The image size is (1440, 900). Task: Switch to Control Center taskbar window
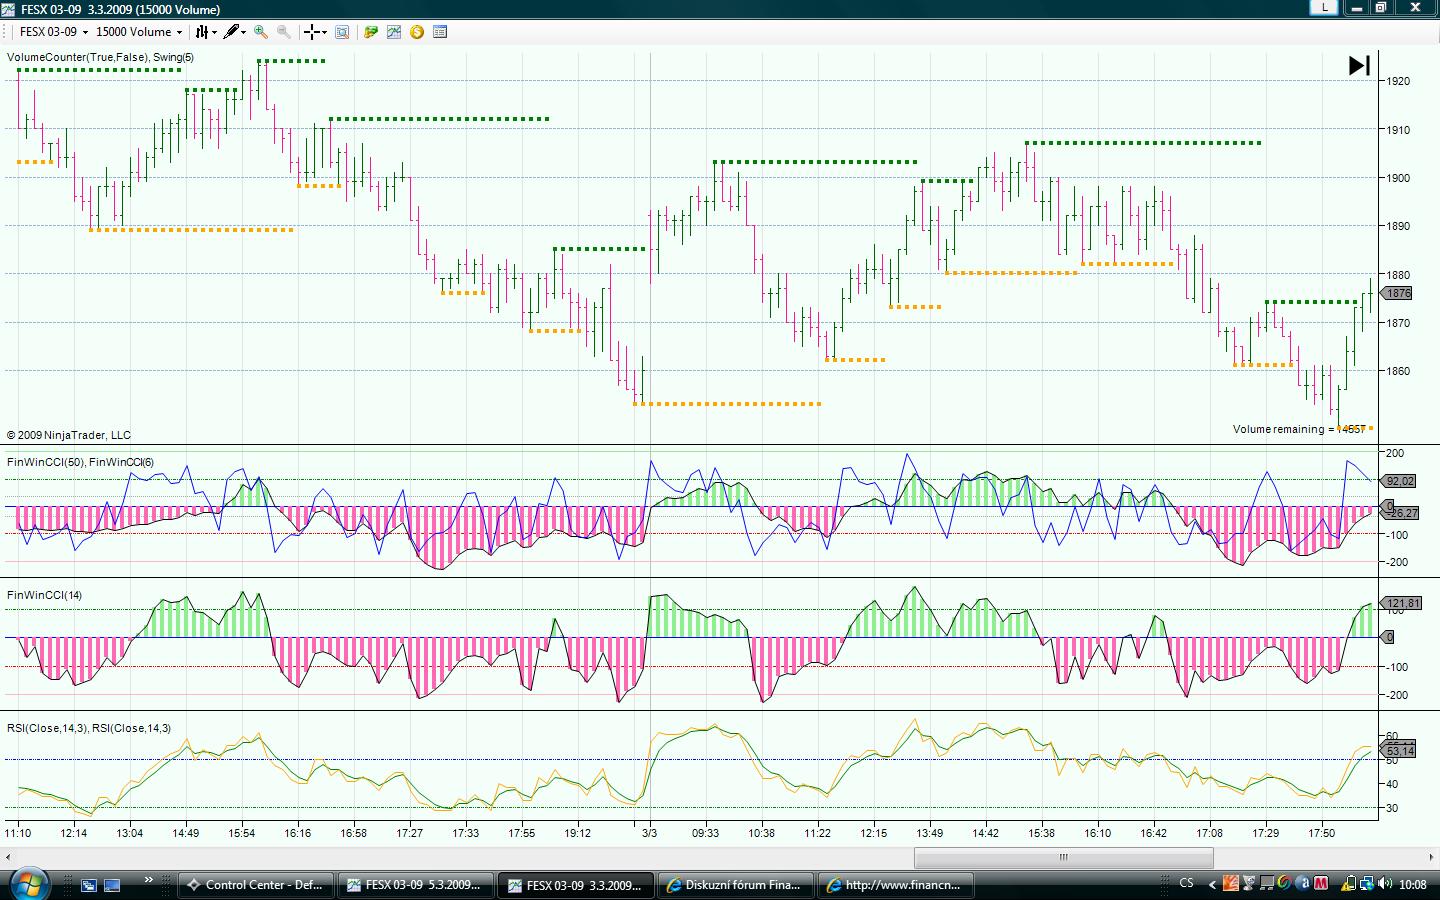pos(255,885)
